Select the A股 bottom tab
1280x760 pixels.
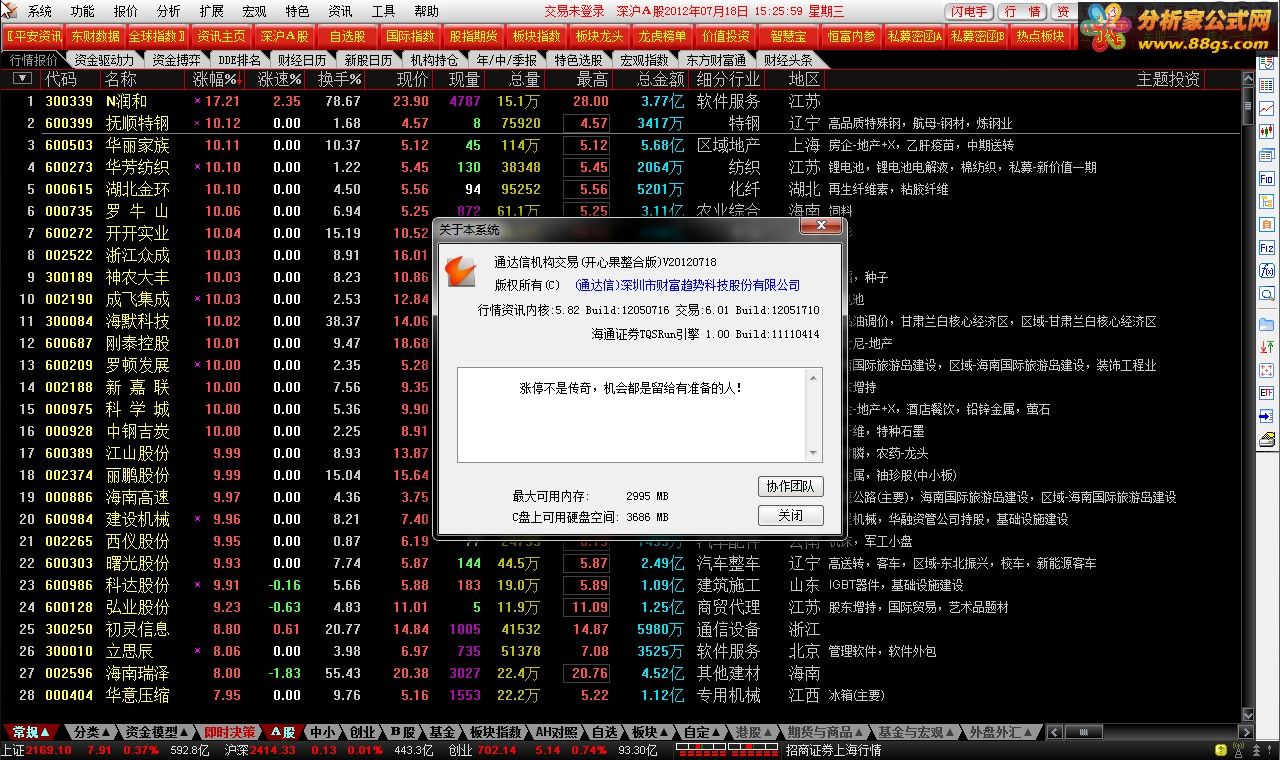283,732
